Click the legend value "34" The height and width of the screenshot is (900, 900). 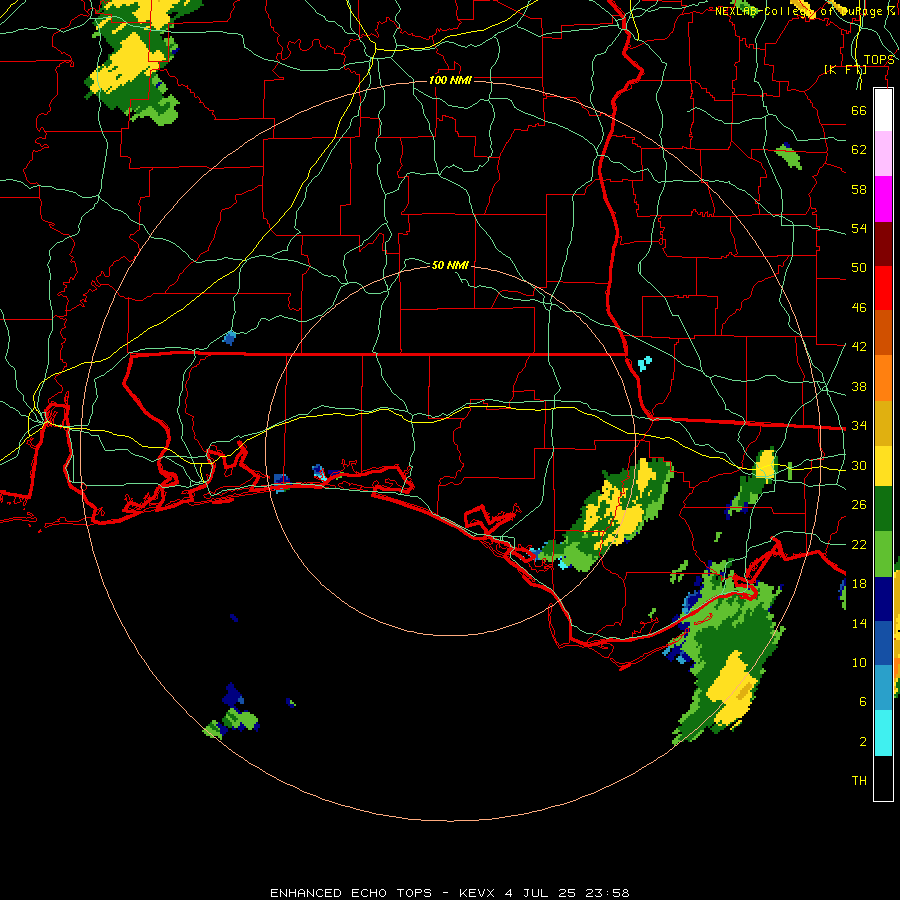(859, 426)
